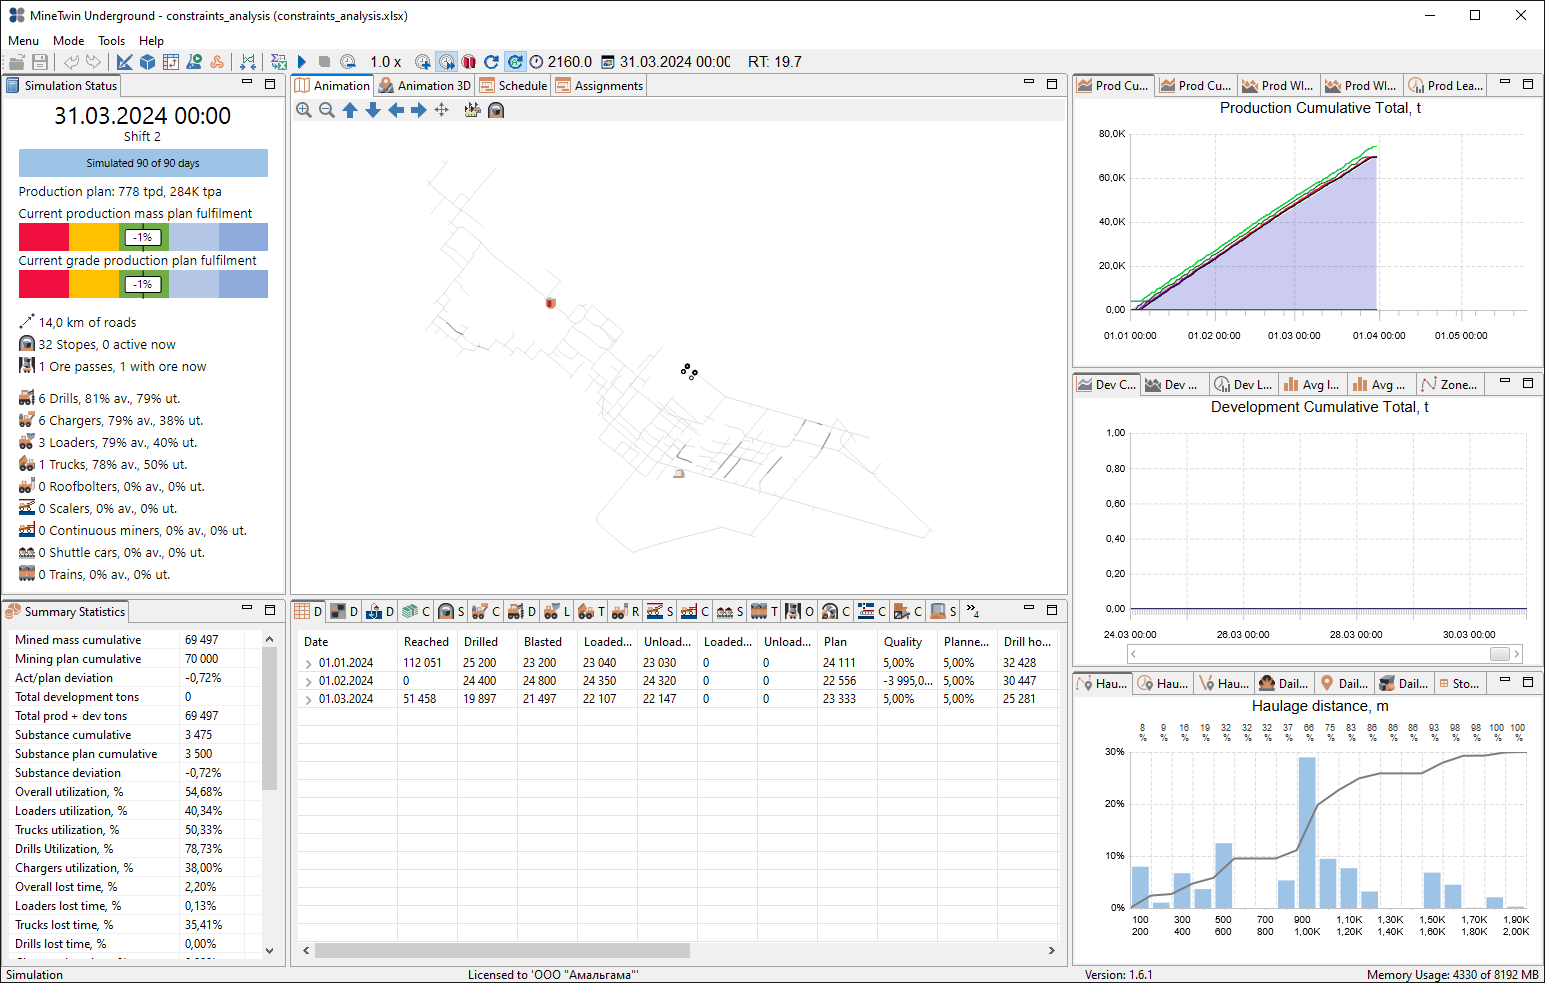Open the Menu menu
This screenshot has height=983, width=1545.
23,41
